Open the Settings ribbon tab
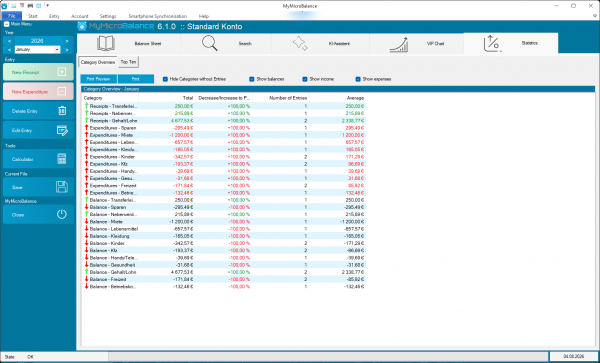The image size is (600, 363). [x=108, y=16]
